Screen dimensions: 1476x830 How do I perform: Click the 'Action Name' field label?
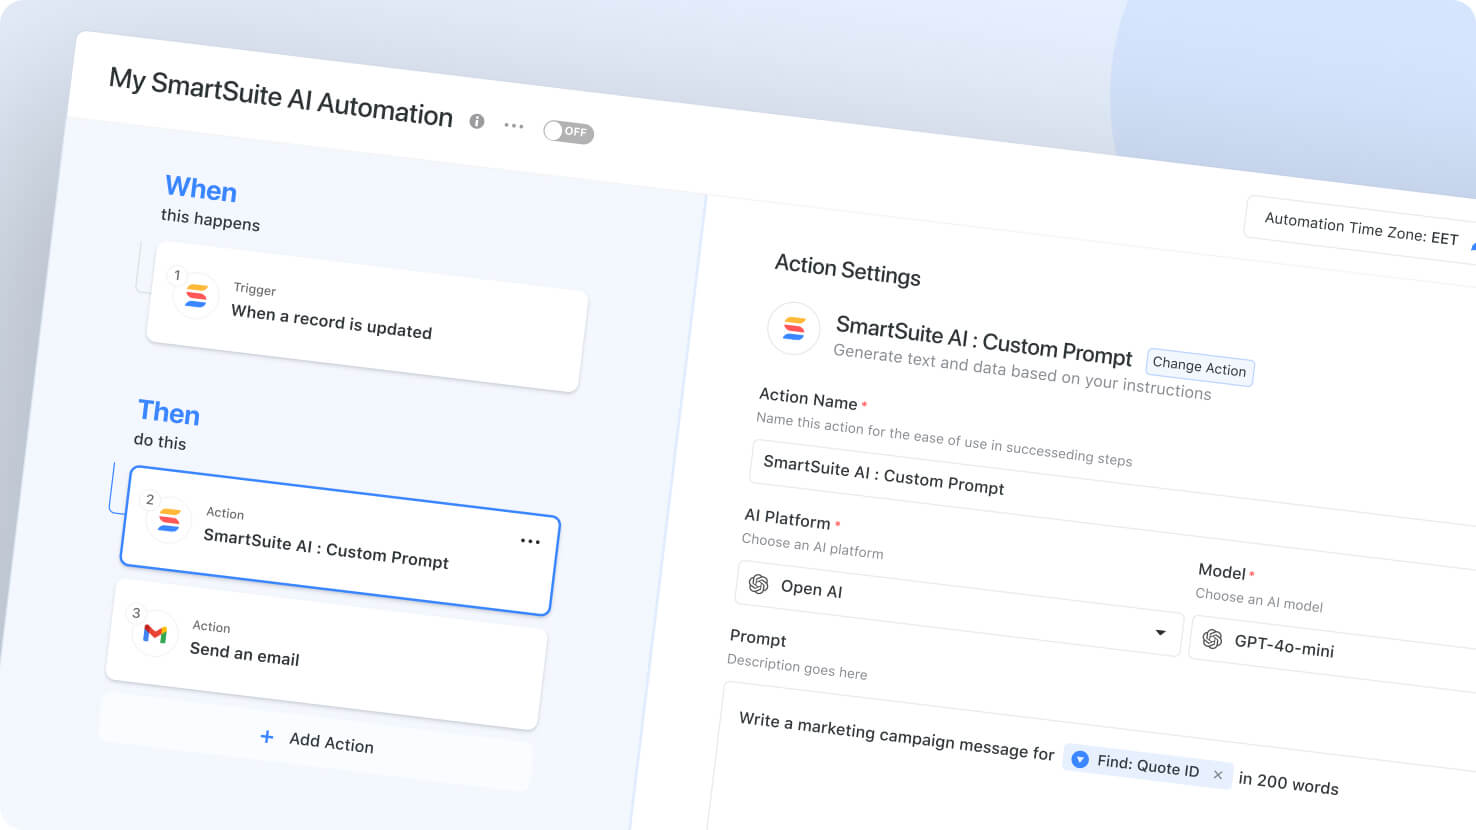point(808,398)
